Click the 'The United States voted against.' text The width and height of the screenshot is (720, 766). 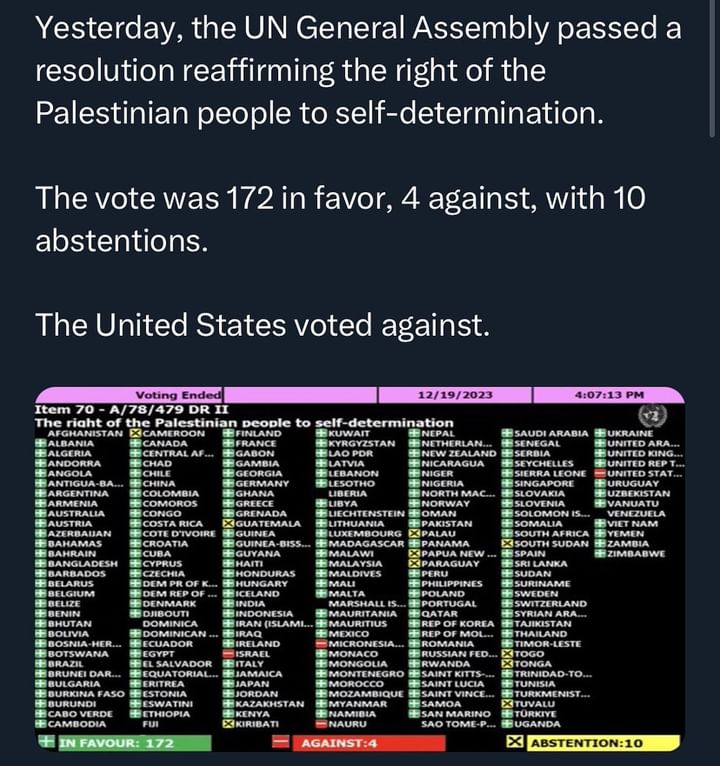point(261,324)
